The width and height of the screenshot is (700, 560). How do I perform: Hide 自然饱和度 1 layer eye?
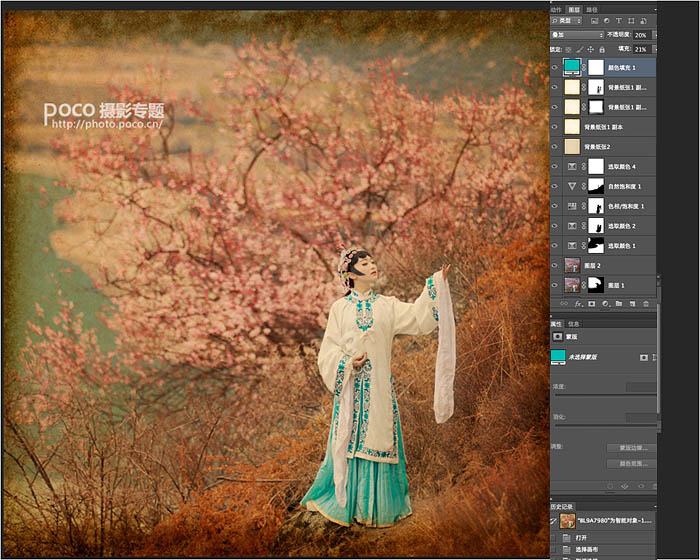coord(555,186)
